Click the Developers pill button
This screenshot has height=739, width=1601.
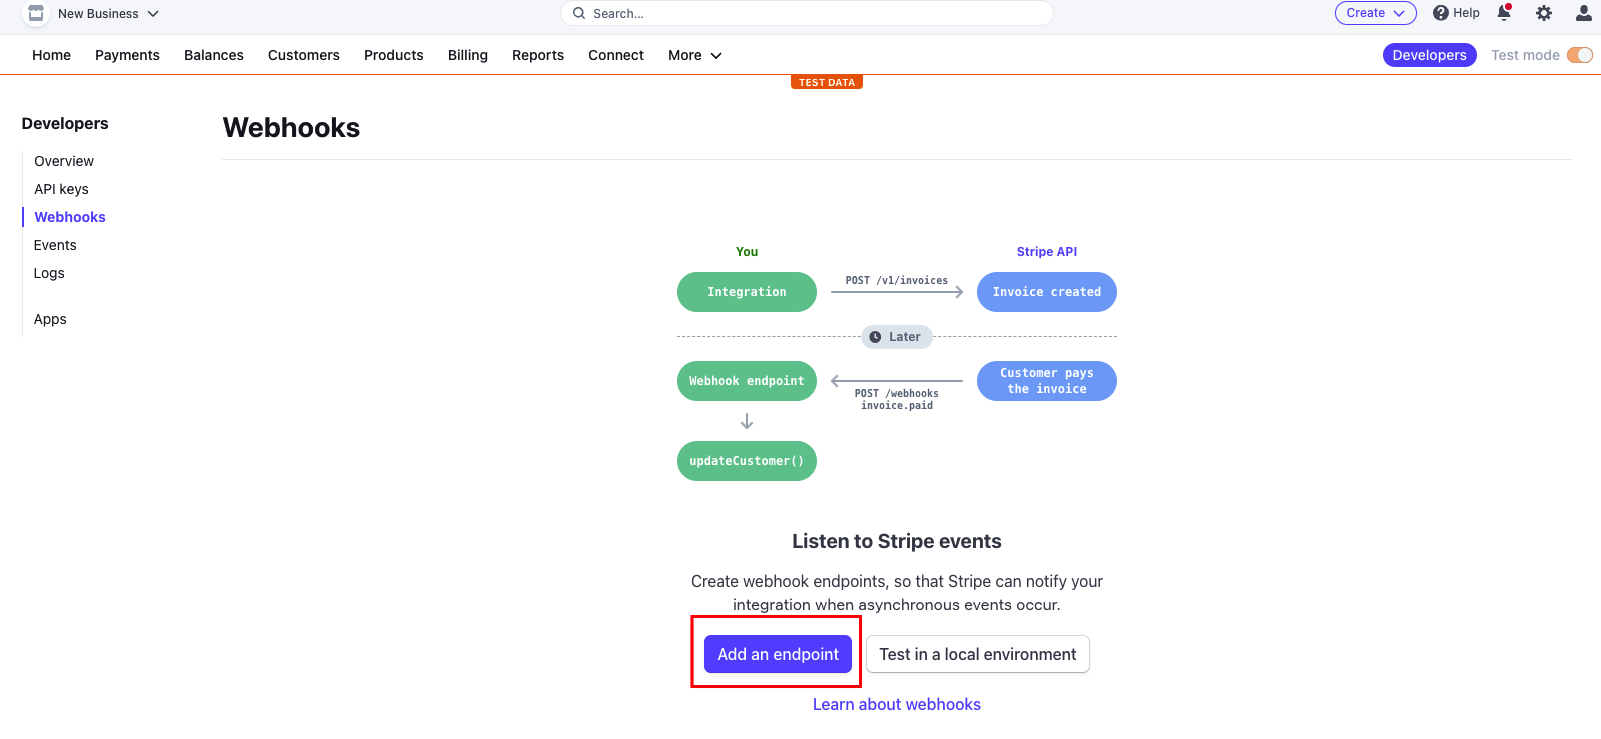click(1429, 55)
